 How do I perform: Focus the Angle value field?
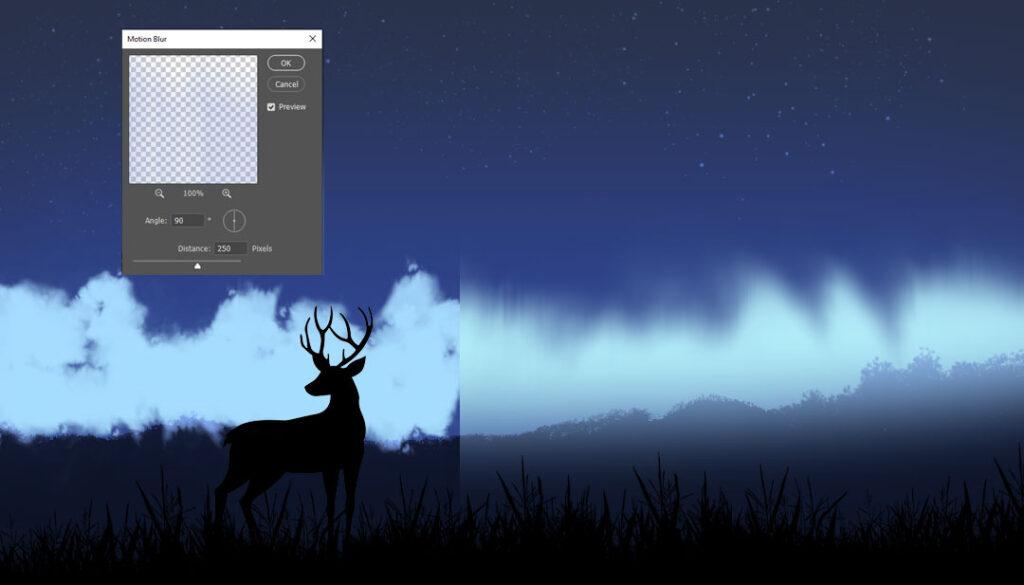(x=188, y=221)
